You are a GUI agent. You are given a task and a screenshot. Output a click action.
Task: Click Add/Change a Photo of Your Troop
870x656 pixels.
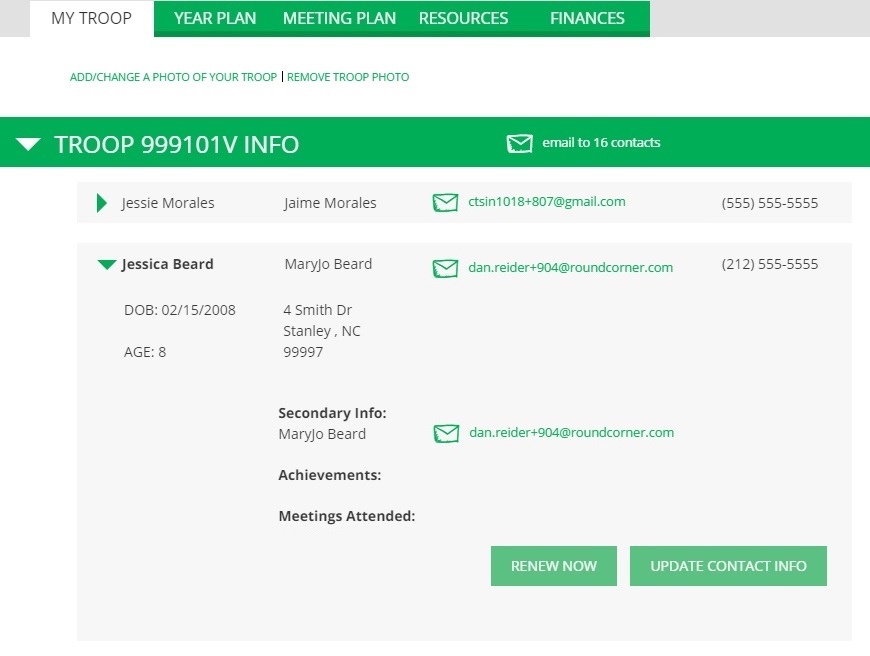point(173,77)
